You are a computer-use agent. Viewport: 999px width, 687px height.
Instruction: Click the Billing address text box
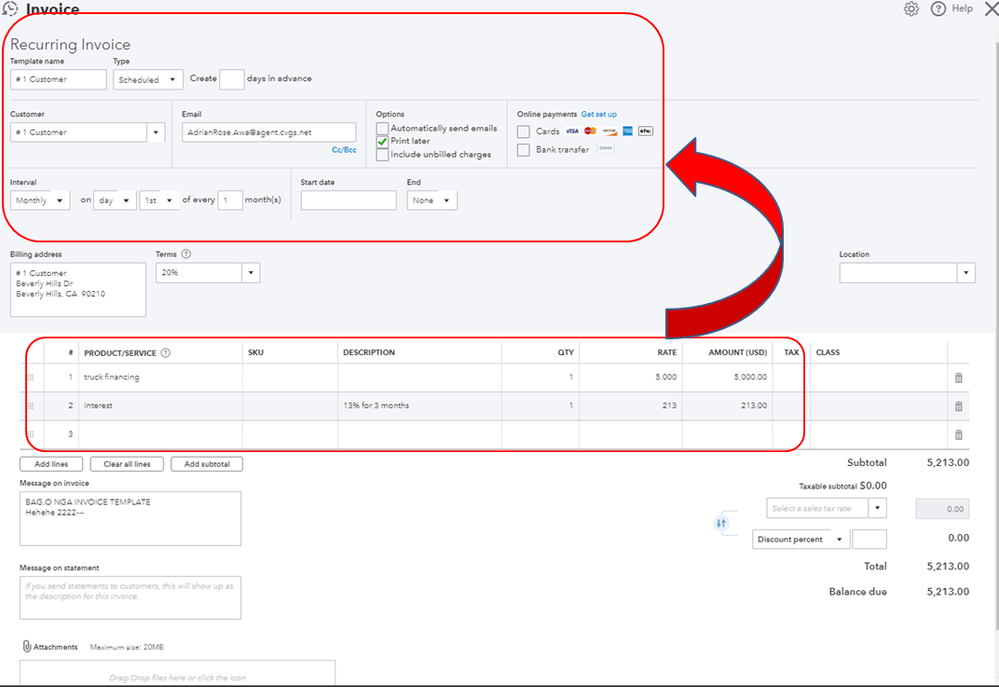point(78,290)
